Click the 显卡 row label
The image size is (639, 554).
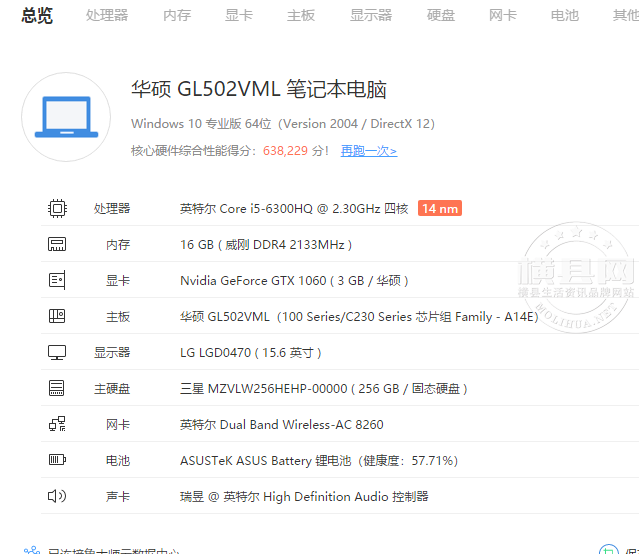pyautogui.click(x=118, y=280)
